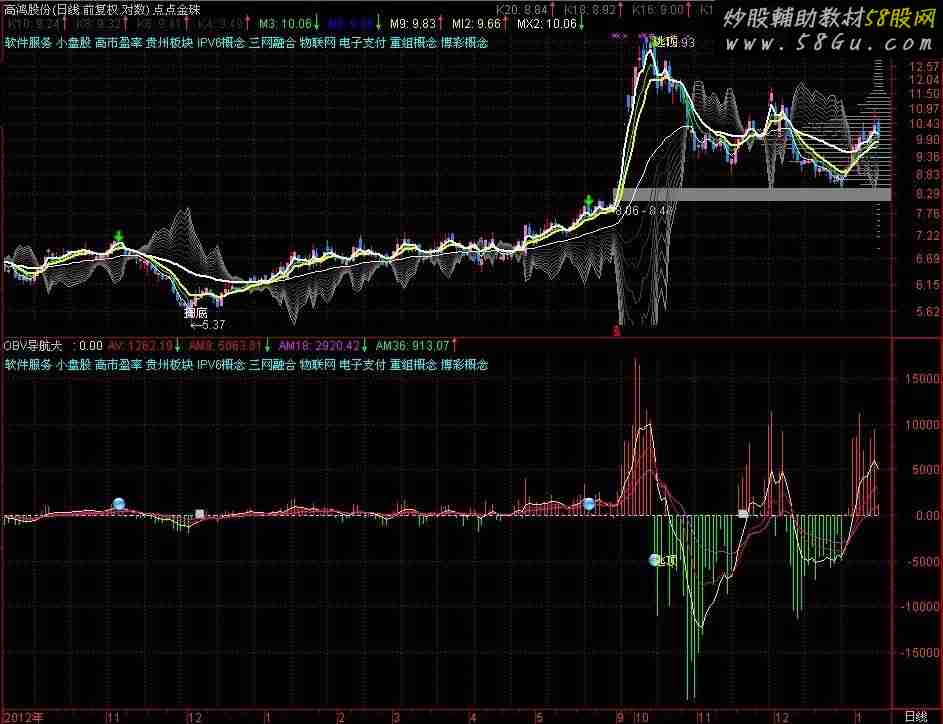Click the K16: 9.00 indicator value
The height and width of the screenshot is (724, 943).
coord(657,10)
